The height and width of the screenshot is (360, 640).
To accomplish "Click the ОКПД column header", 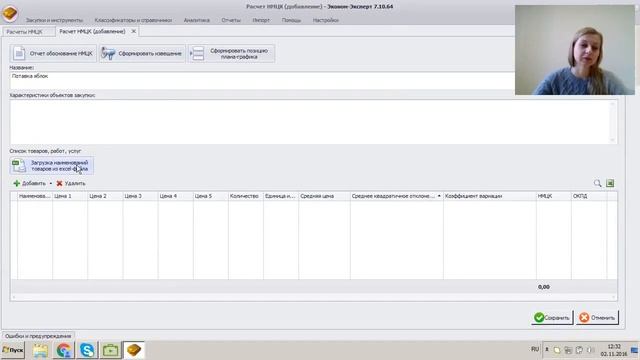I will tap(589, 196).
